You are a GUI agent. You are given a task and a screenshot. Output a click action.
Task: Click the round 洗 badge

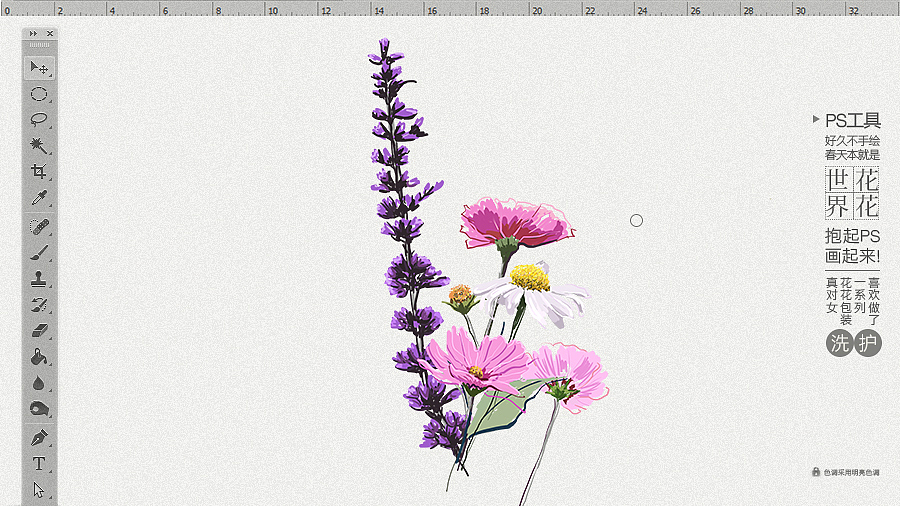click(840, 343)
